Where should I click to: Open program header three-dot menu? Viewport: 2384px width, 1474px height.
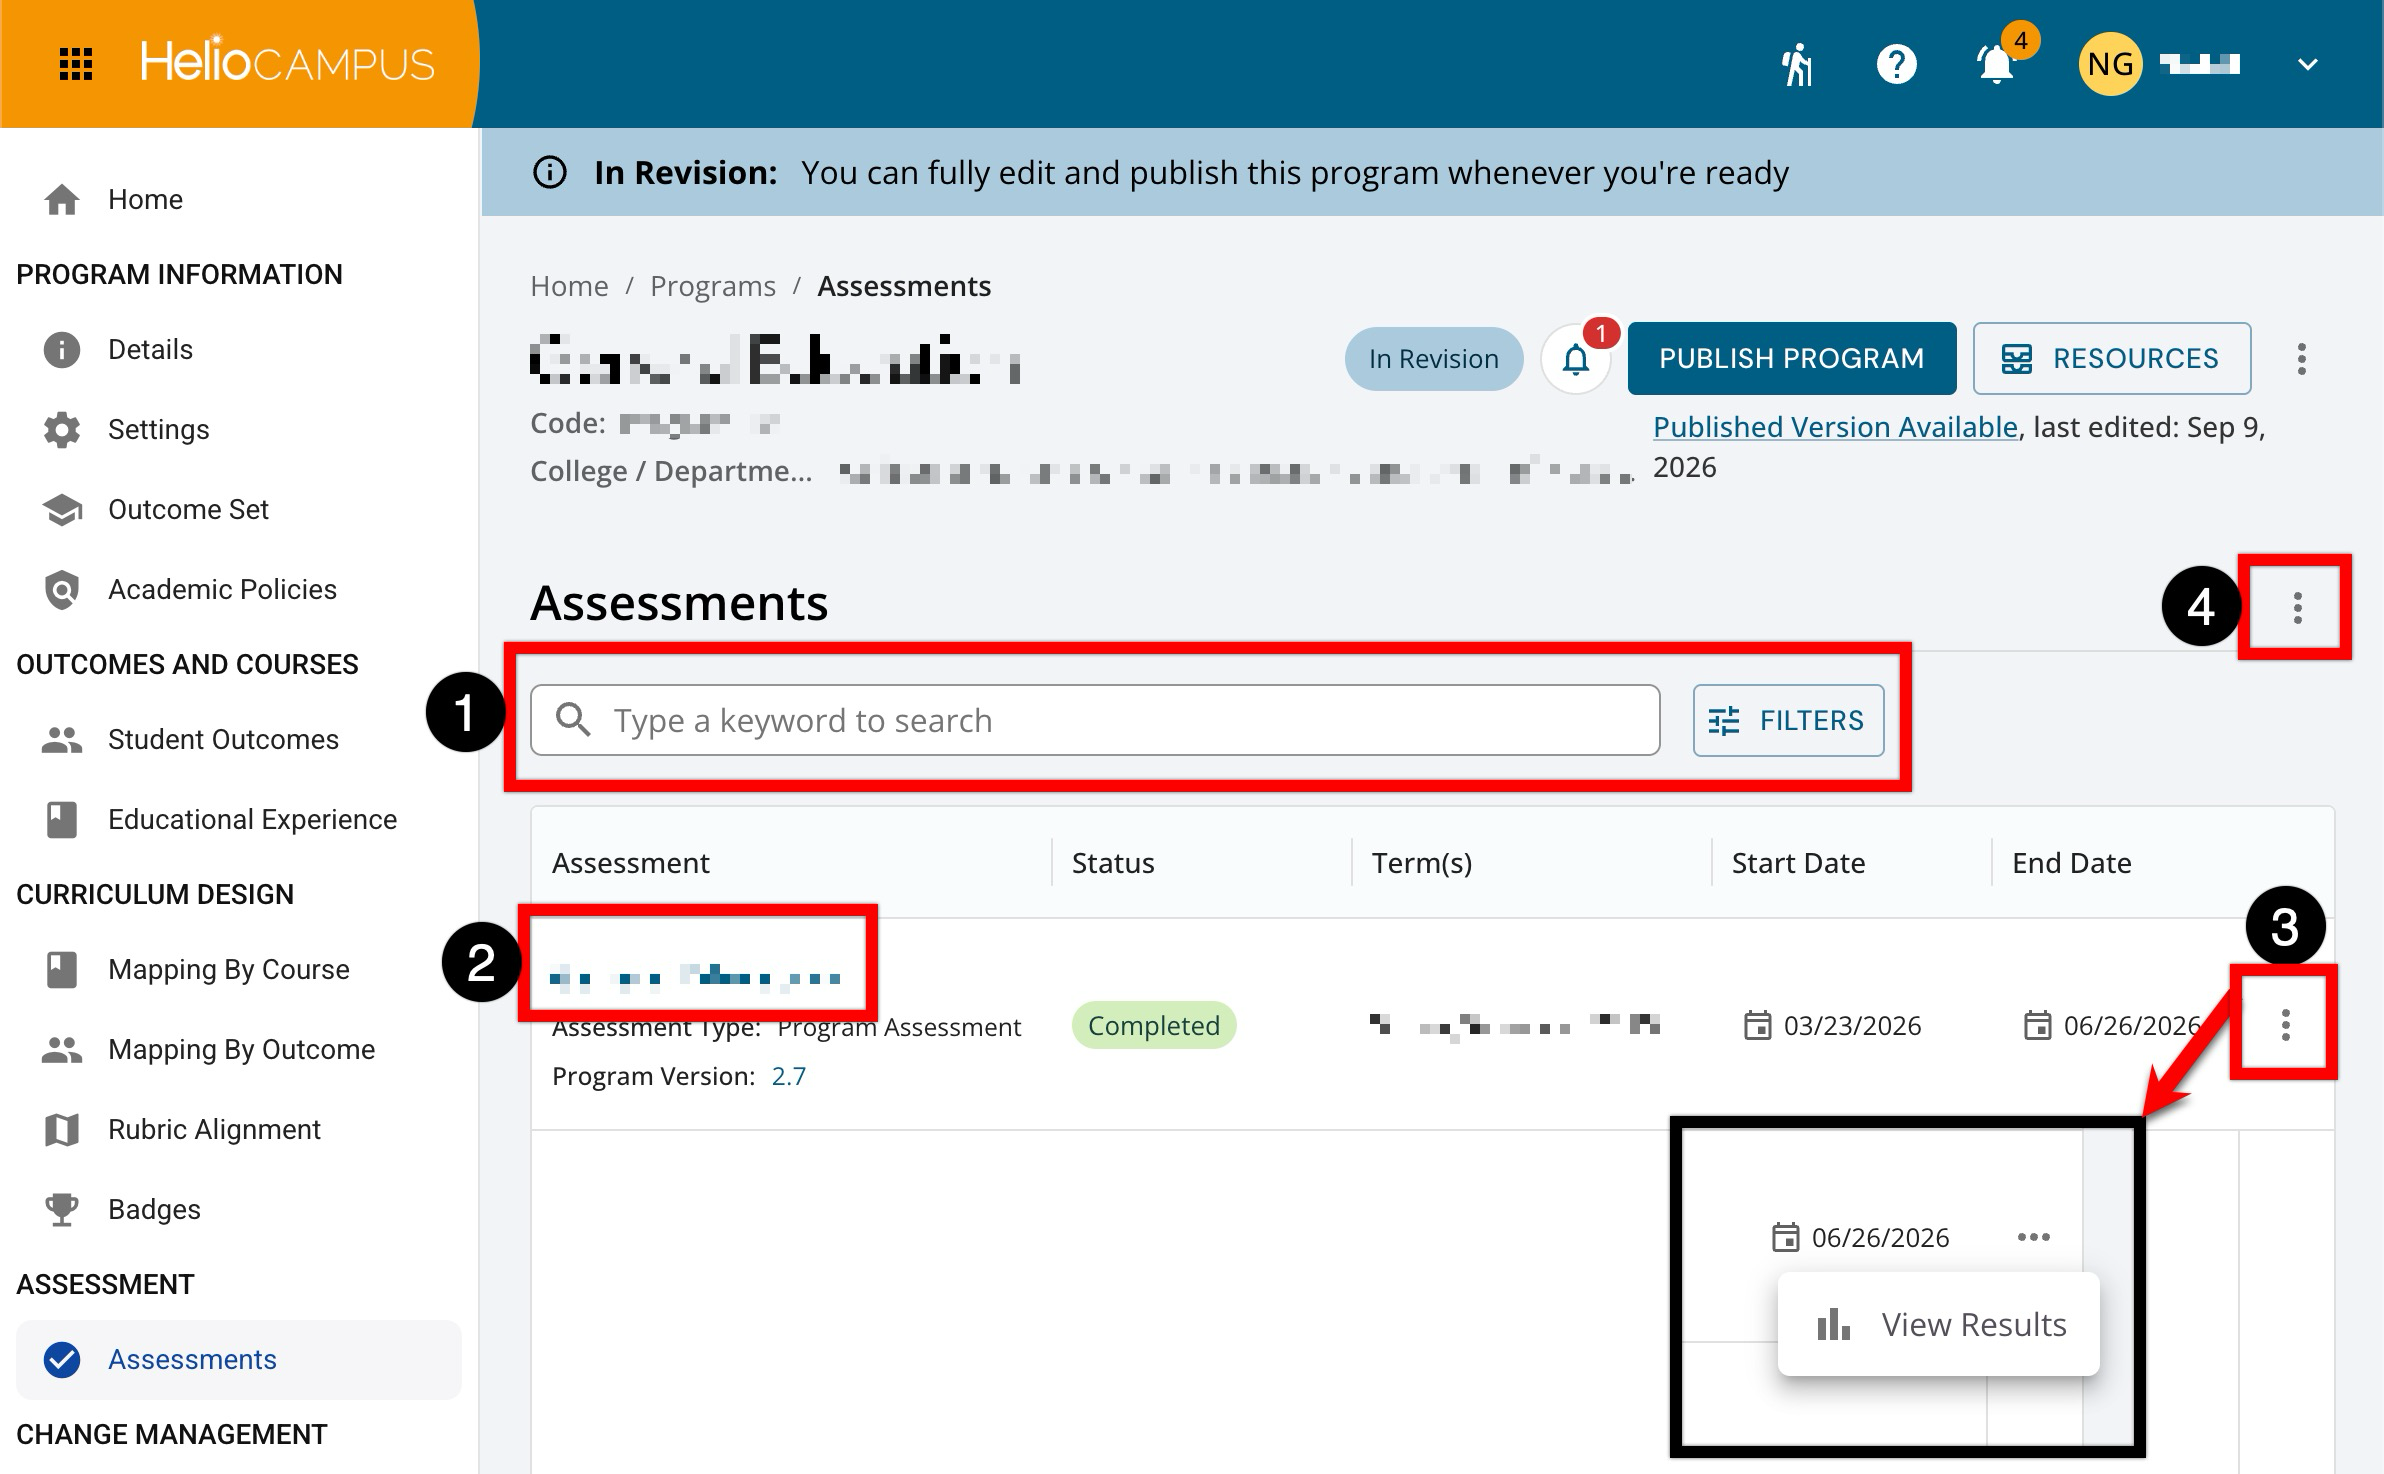pyautogui.click(x=2302, y=359)
